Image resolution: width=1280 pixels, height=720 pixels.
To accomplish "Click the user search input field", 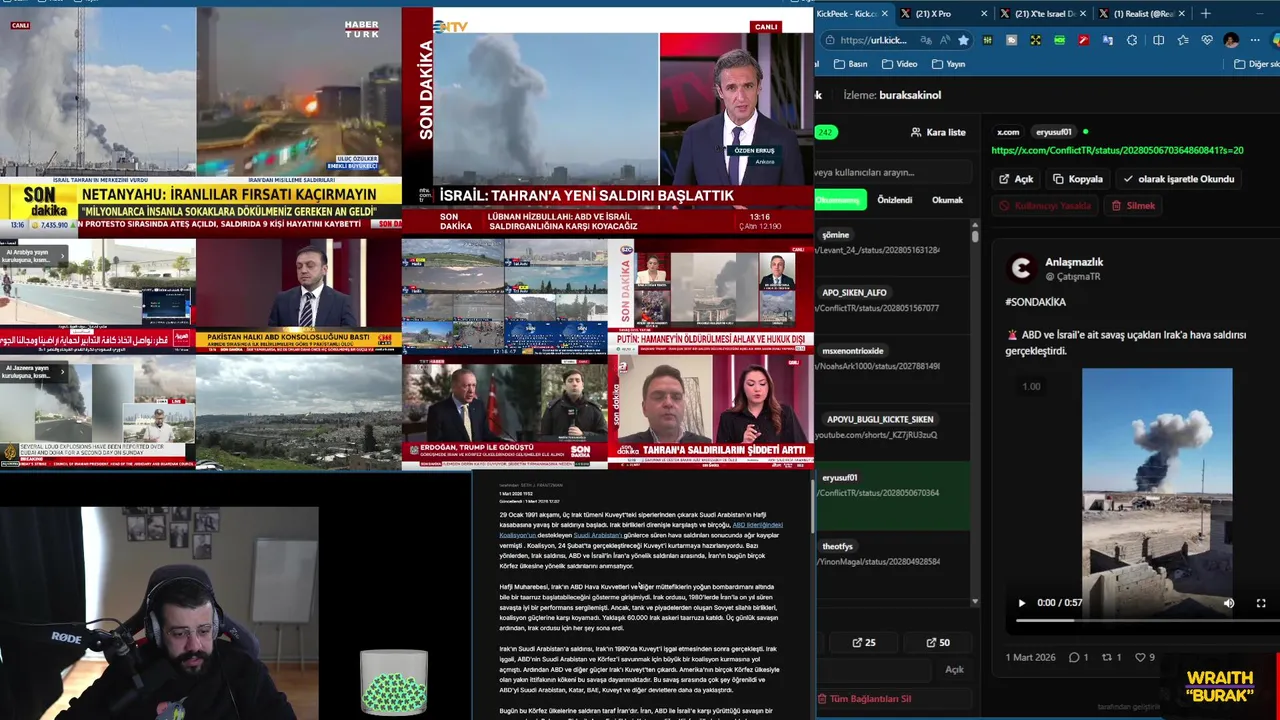I will click(x=892, y=172).
